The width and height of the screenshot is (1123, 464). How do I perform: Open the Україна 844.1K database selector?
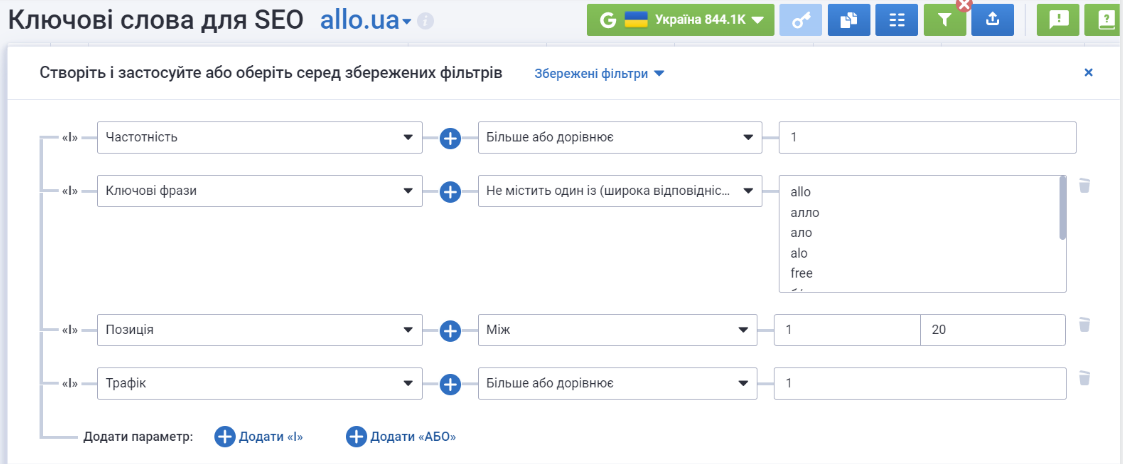[680, 20]
